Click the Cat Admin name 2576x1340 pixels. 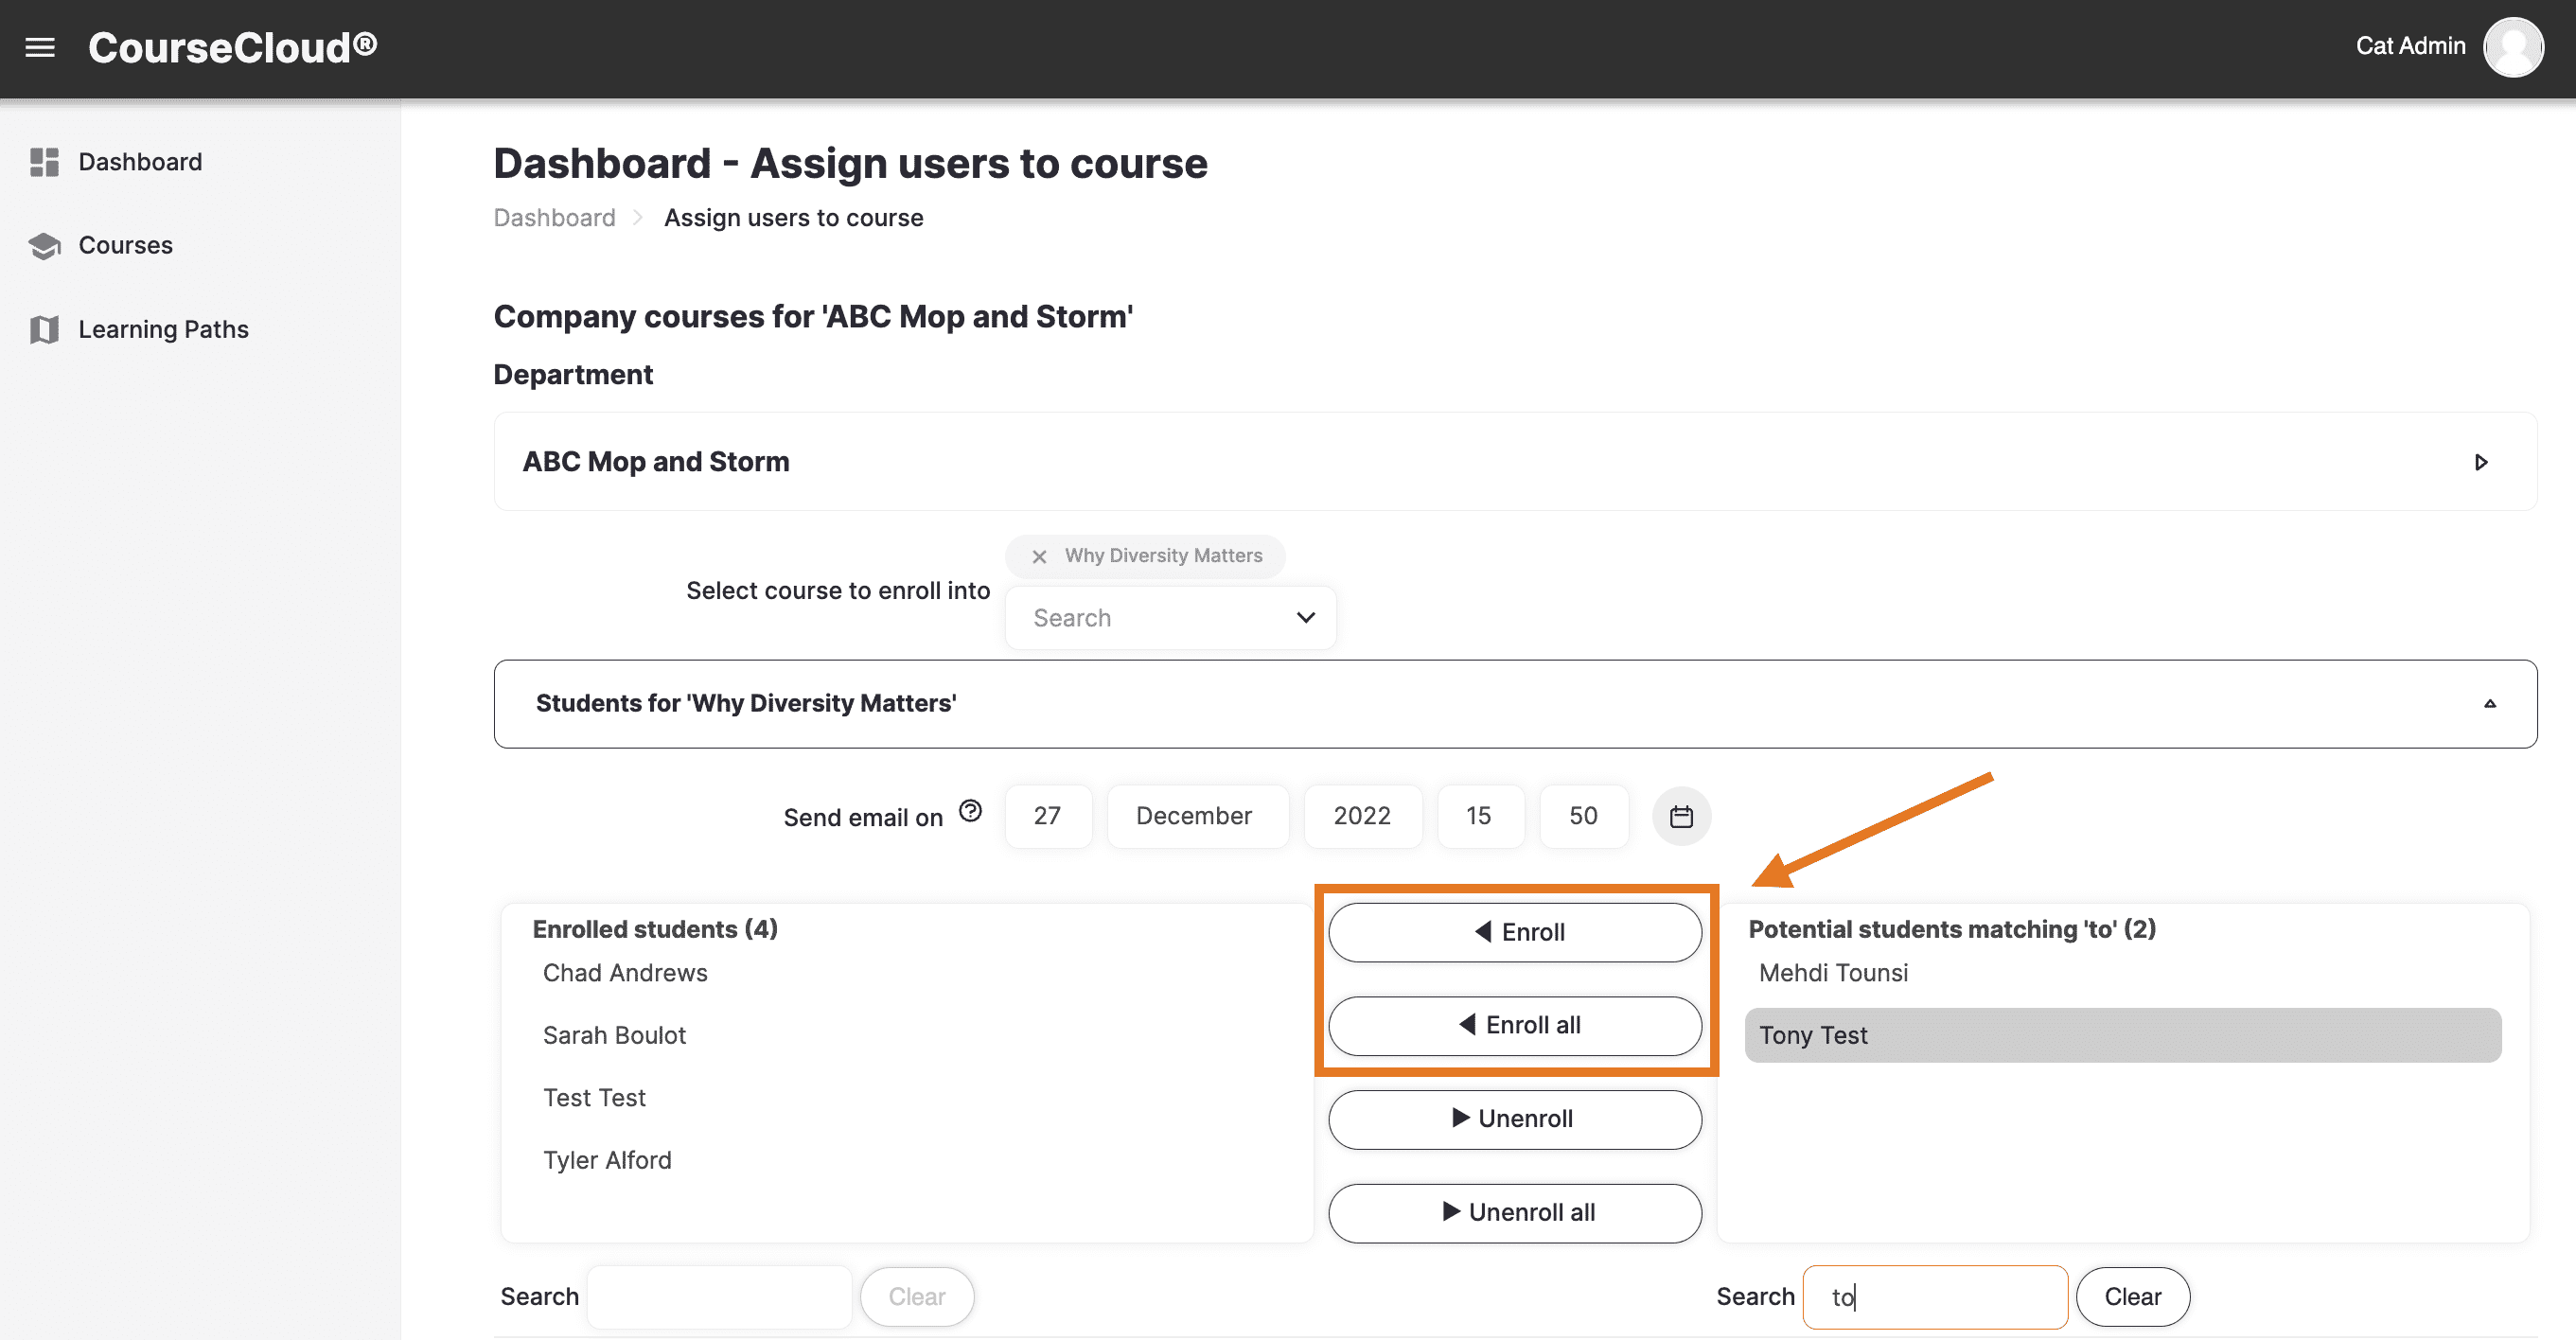click(2410, 46)
